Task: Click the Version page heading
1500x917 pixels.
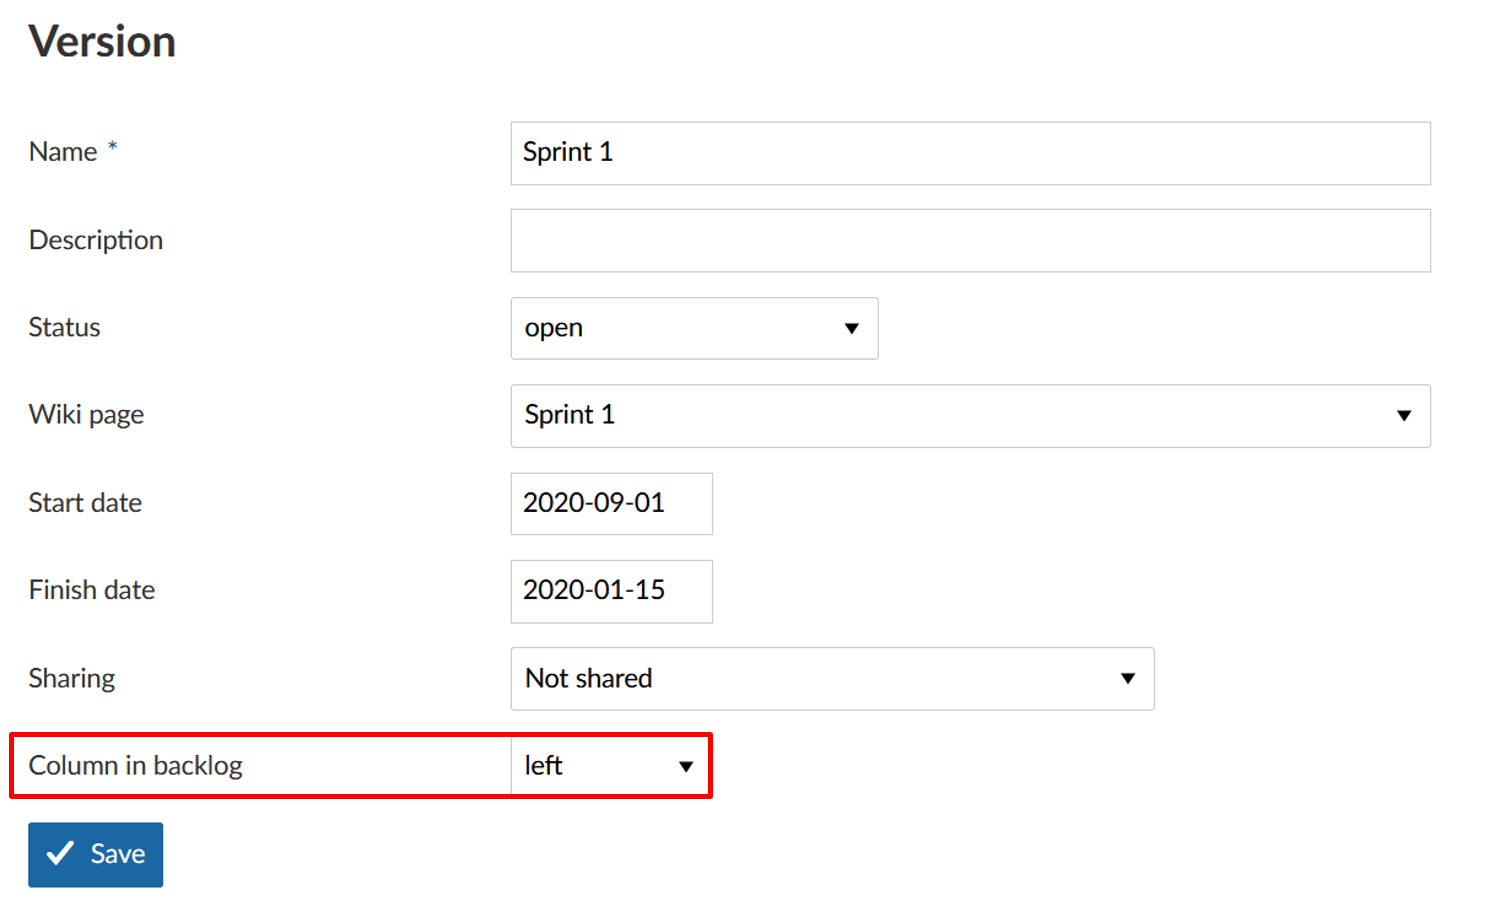Action: [x=102, y=40]
